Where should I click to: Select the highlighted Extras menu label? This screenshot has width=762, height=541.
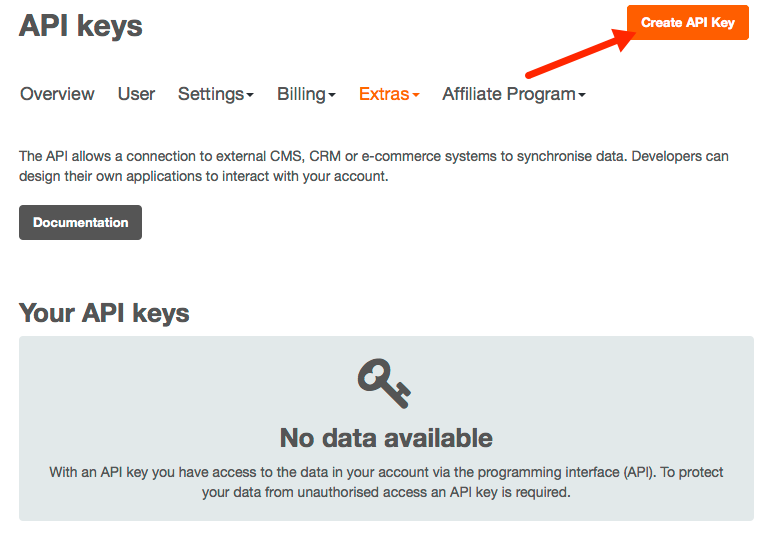click(x=384, y=94)
